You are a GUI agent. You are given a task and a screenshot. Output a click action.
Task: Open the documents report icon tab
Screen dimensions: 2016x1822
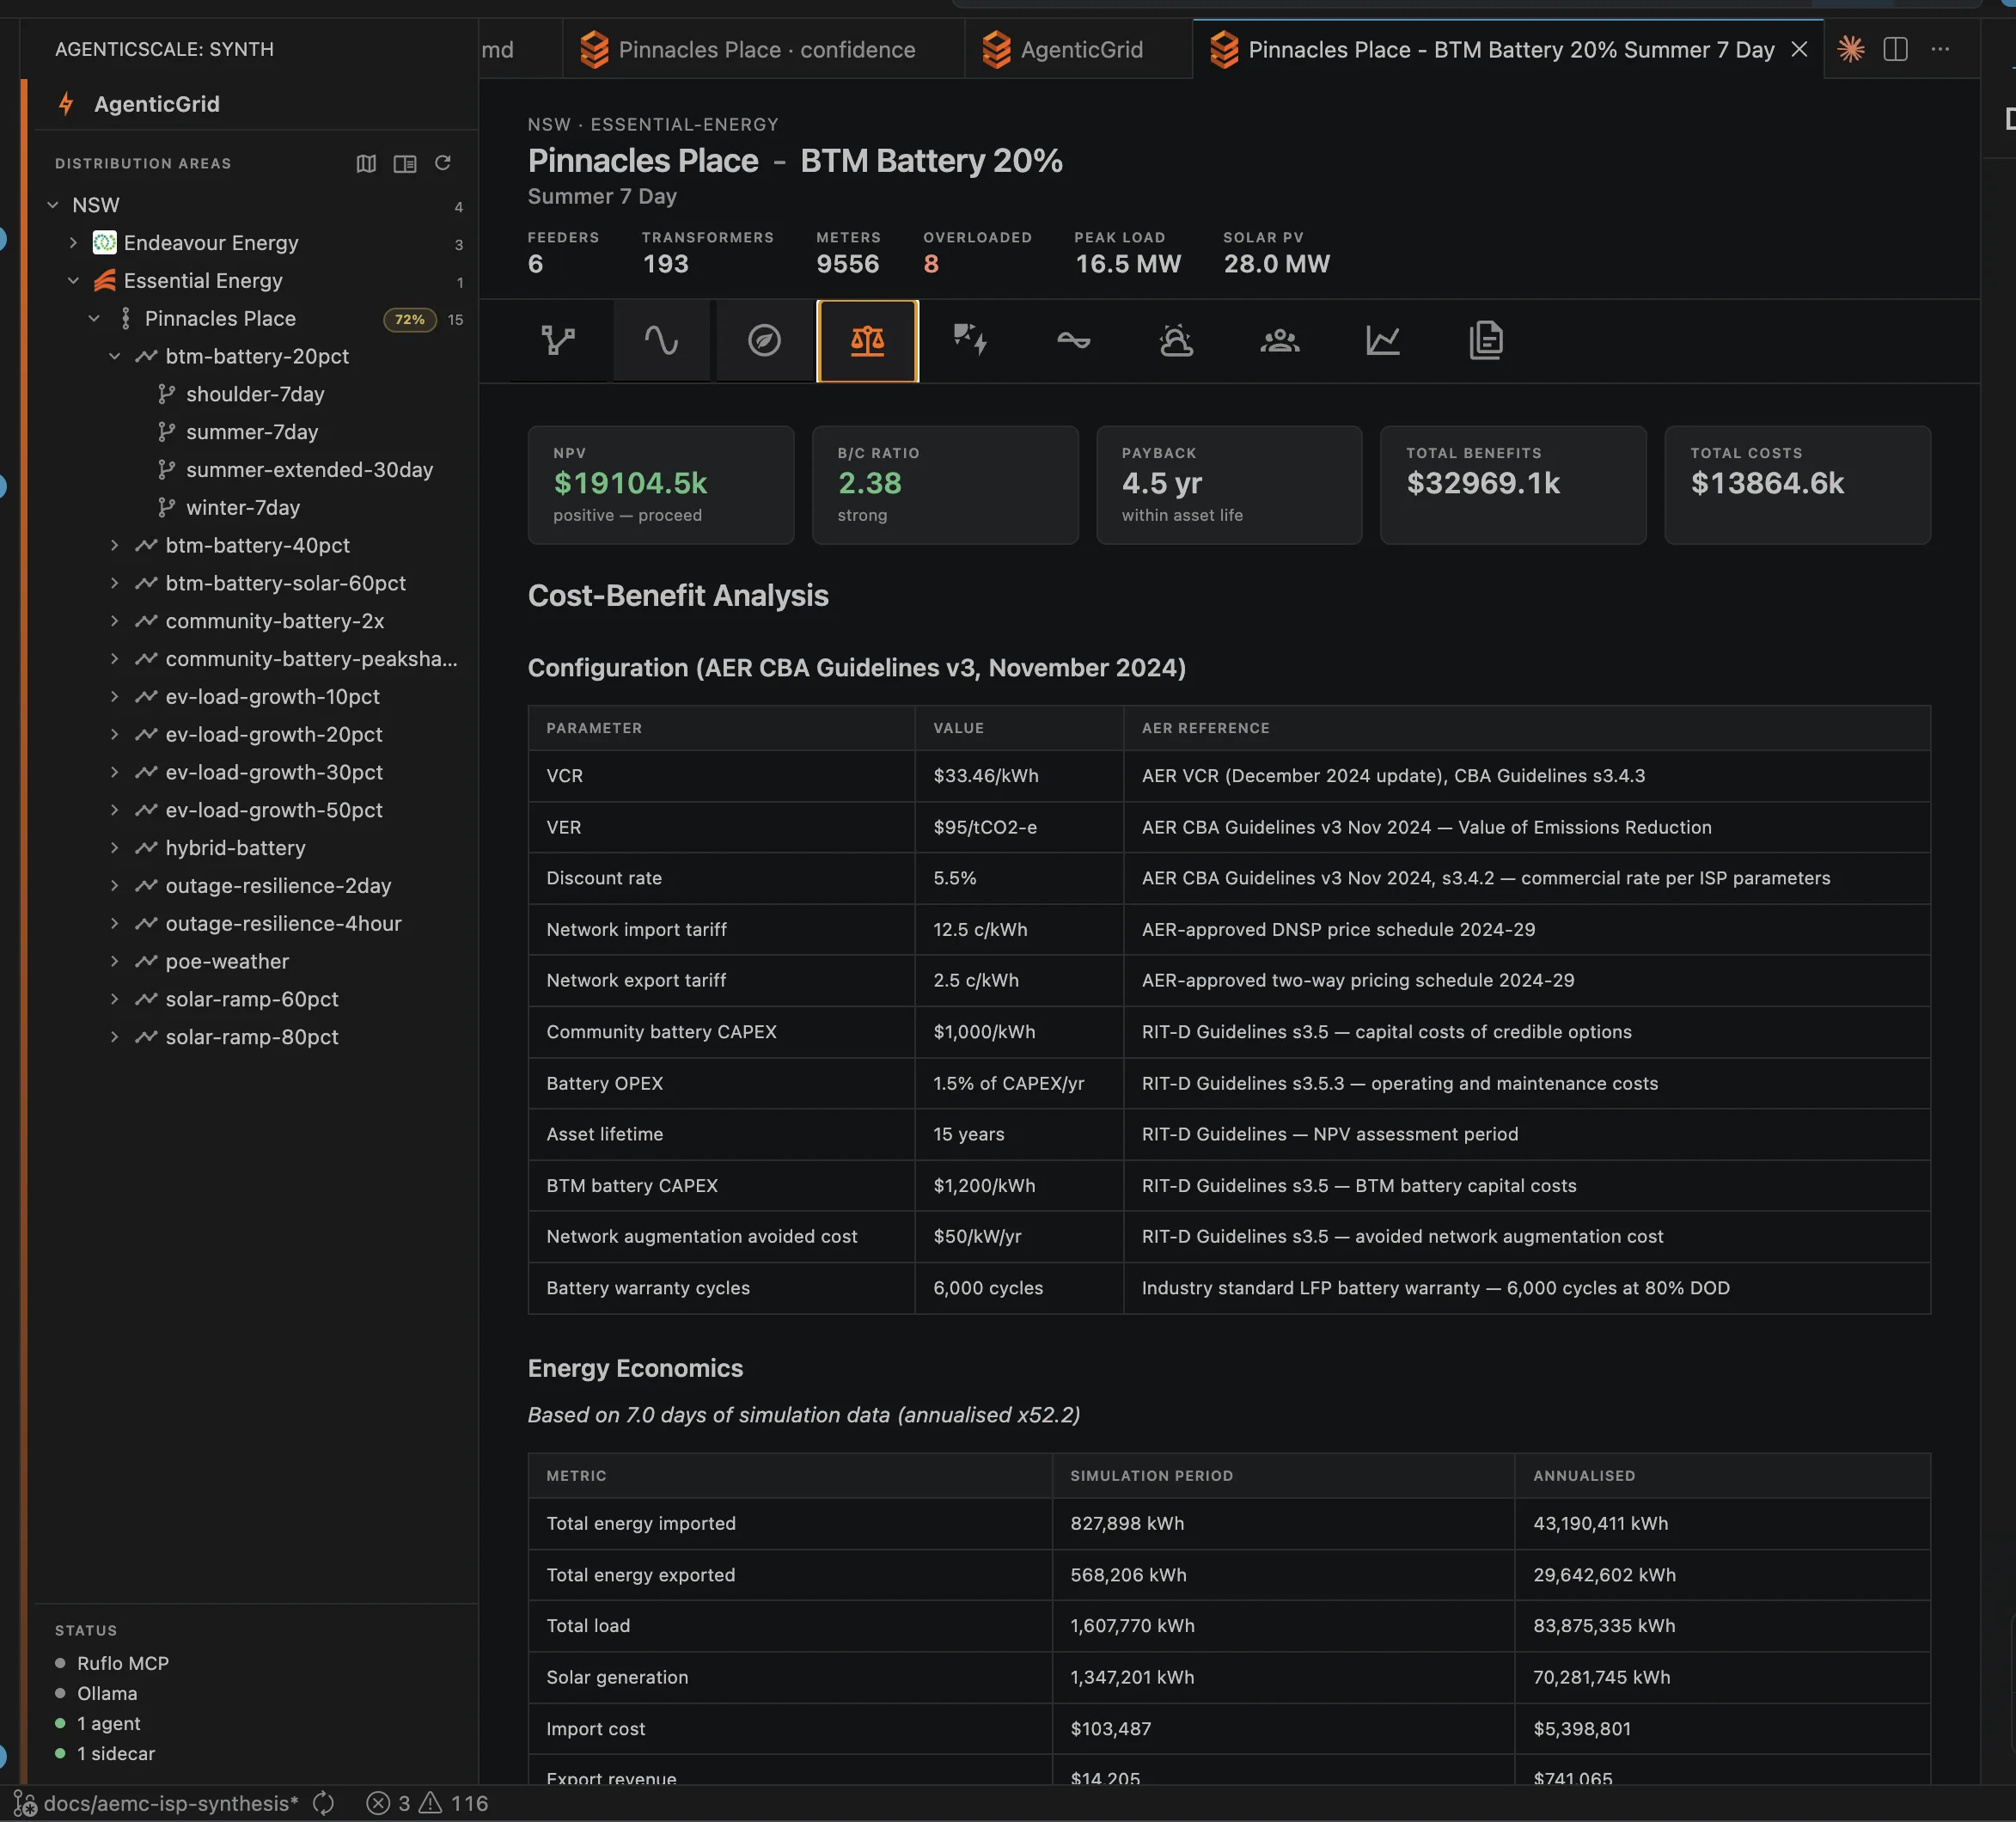click(x=1485, y=341)
